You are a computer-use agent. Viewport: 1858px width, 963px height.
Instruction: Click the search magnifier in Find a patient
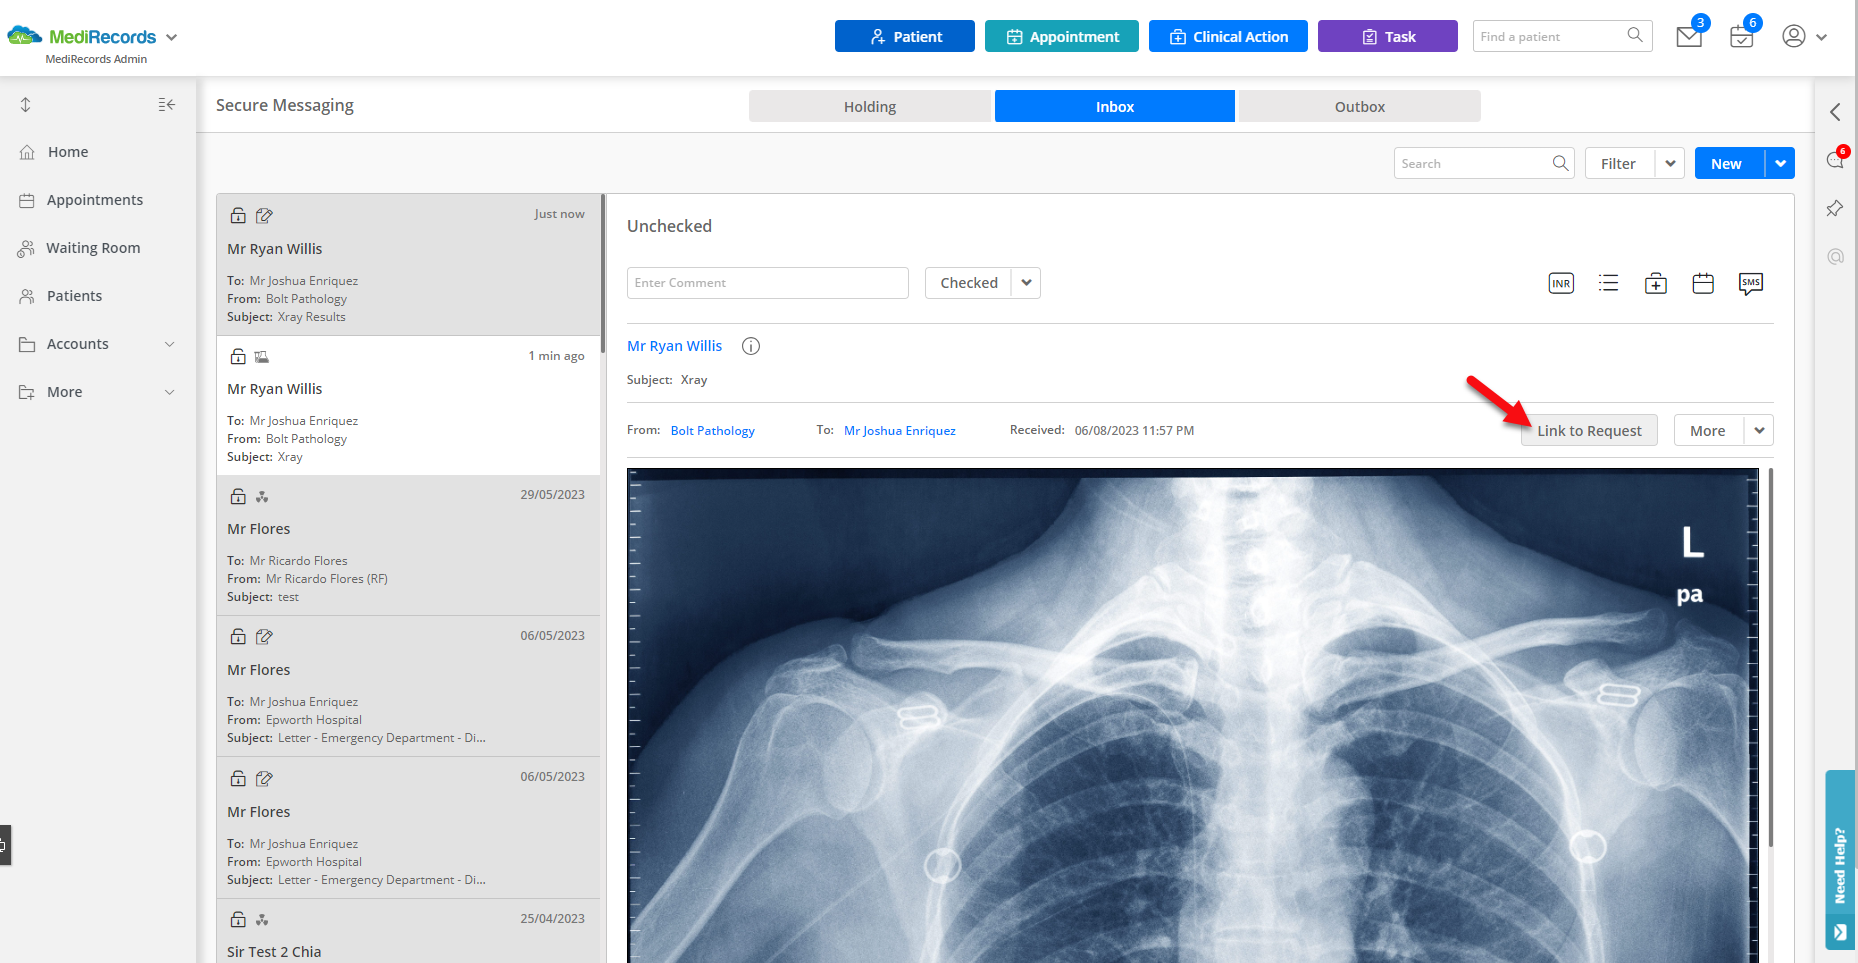point(1635,35)
